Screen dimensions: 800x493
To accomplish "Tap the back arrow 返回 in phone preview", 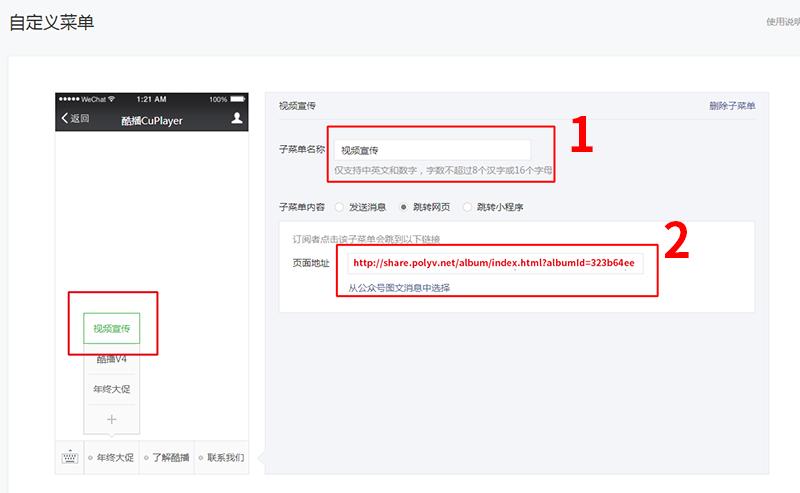I will pyautogui.click(x=75, y=118).
